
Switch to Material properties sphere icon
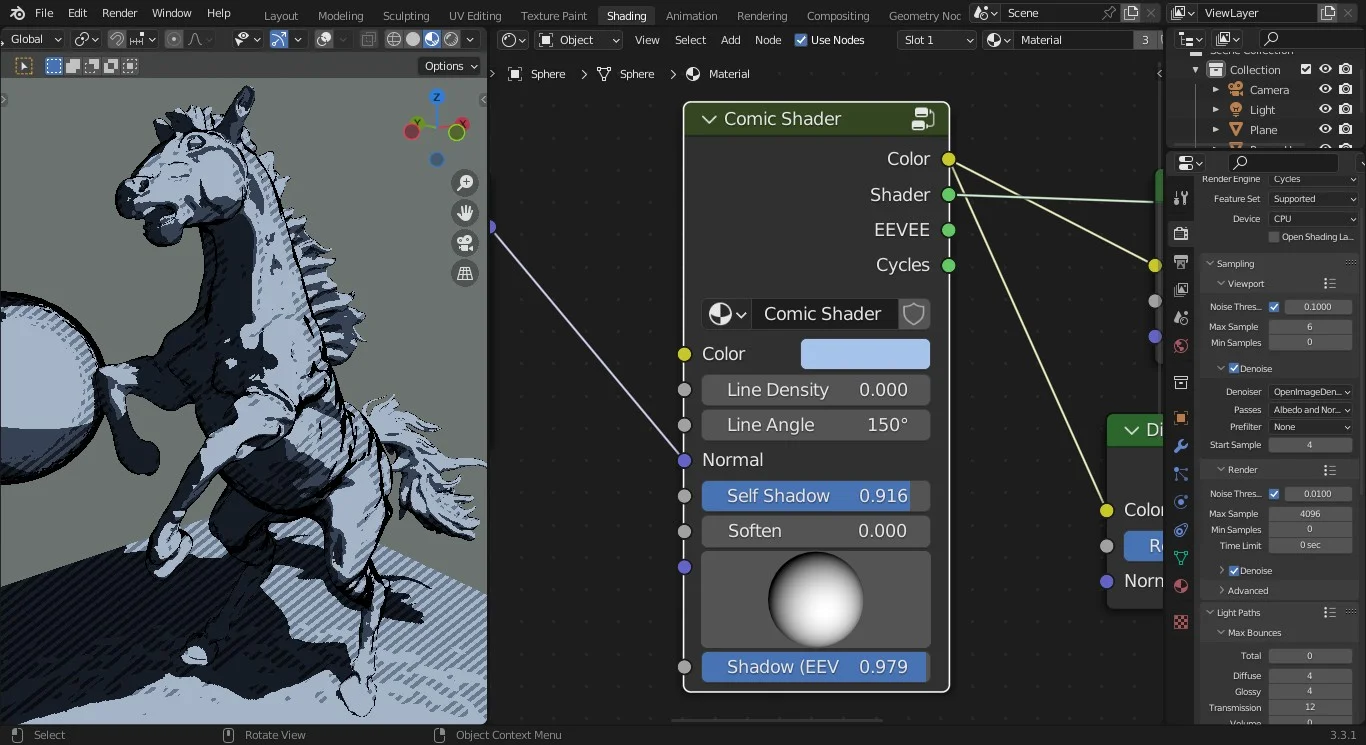(x=1181, y=587)
